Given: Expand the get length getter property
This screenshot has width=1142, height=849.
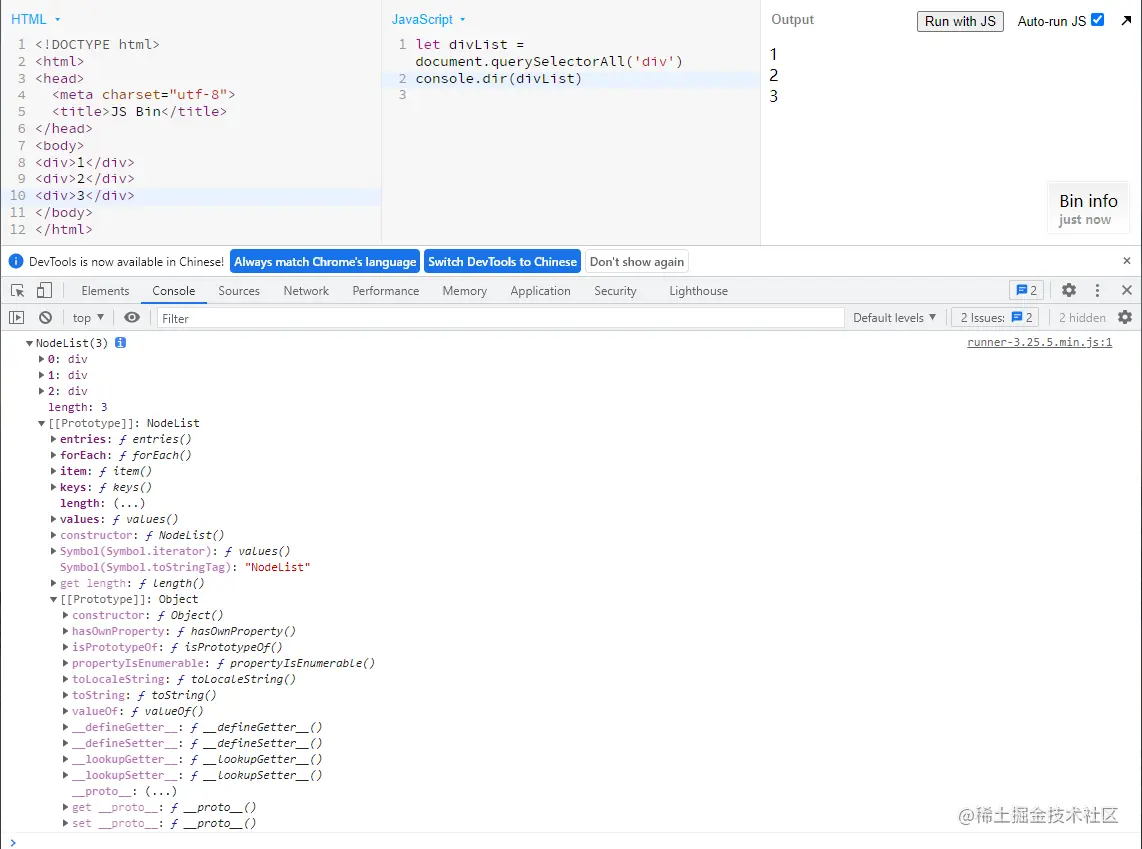Looking at the screenshot, I should pos(53,583).
